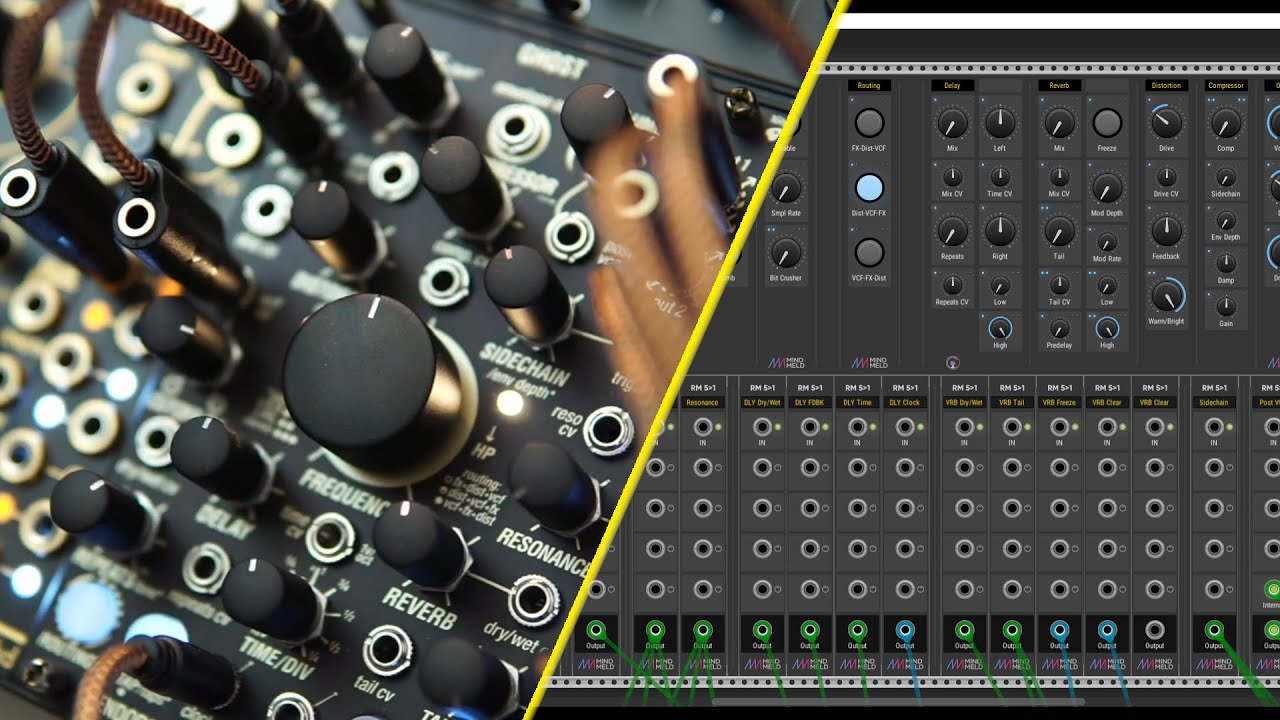The width and height of the screenshot is (1280, 720).
Task: Click the IN jack of the Resonance module
Action: point(703,427)
